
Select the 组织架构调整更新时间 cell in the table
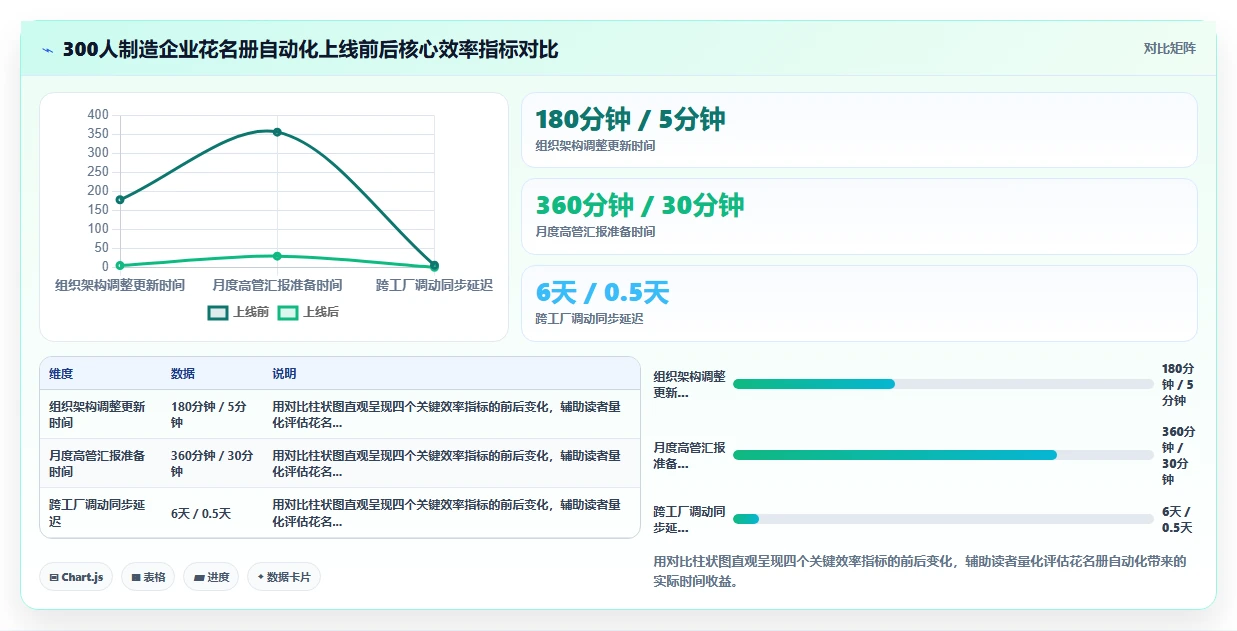[x=100, y=415]
